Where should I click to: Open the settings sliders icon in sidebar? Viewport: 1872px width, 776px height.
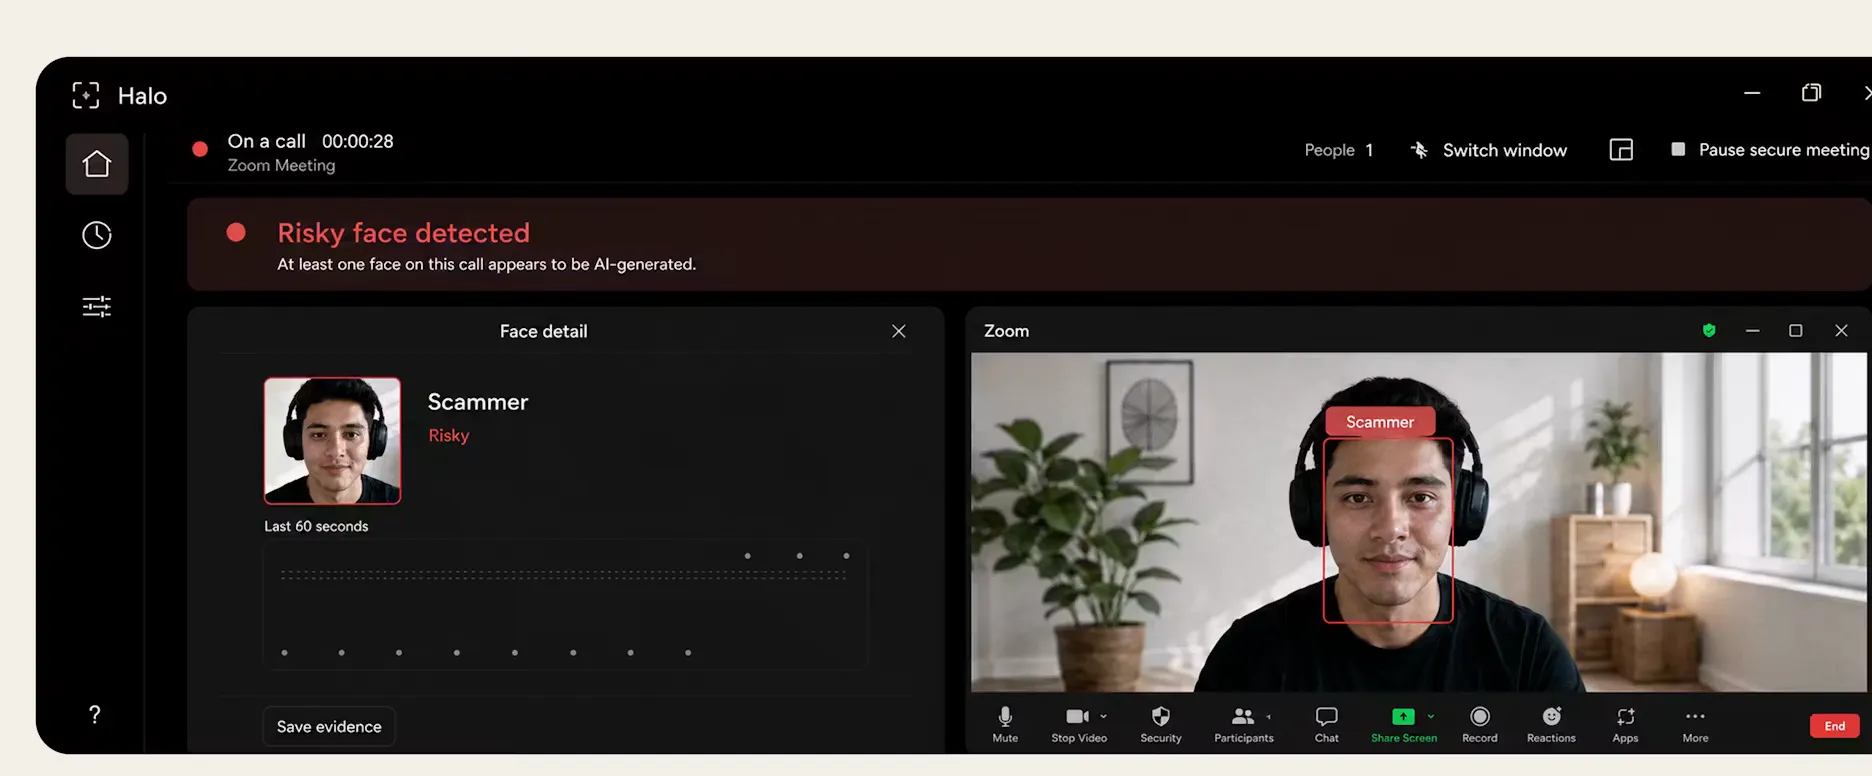click(97, 306)
